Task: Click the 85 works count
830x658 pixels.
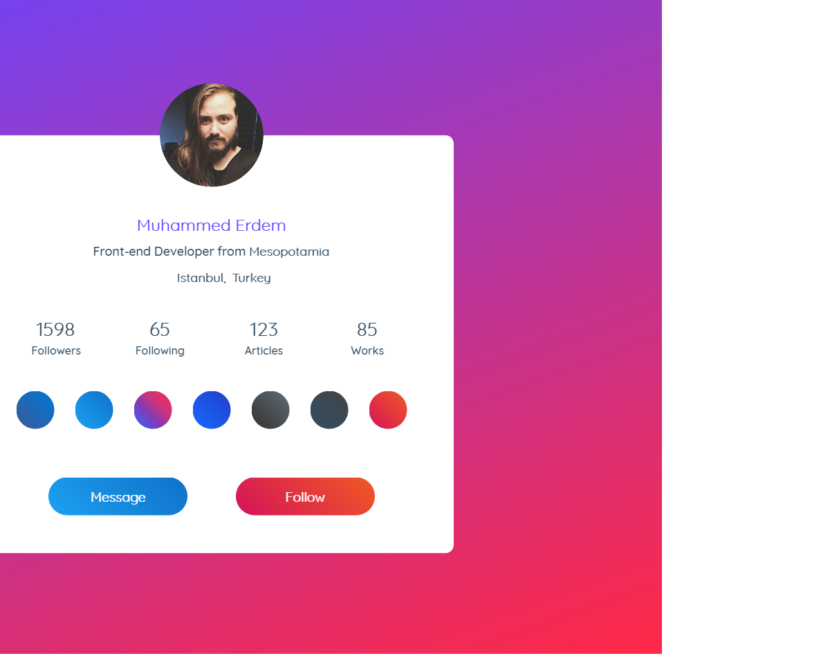Action: [x=367, y=330]
